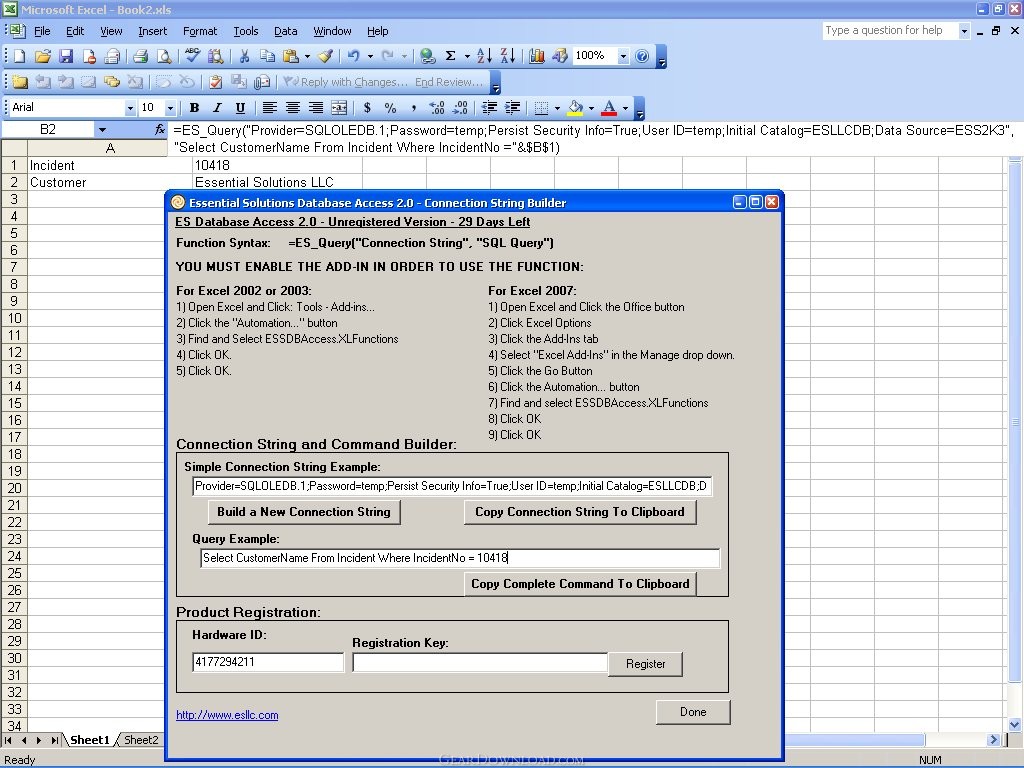Switch to the Sheet2 tab
Screen dimensions: 1024x768
pos(141,740)
